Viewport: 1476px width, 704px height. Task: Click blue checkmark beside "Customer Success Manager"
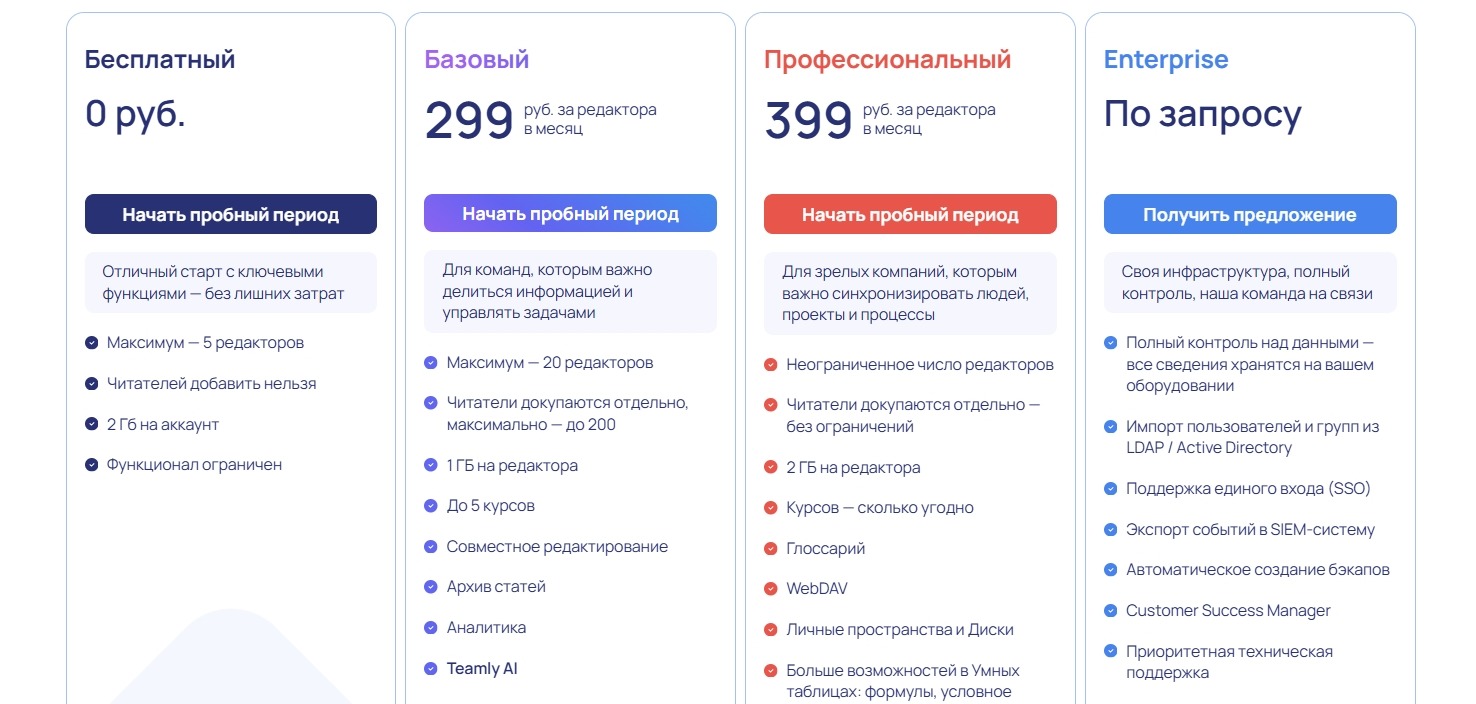1110,610
